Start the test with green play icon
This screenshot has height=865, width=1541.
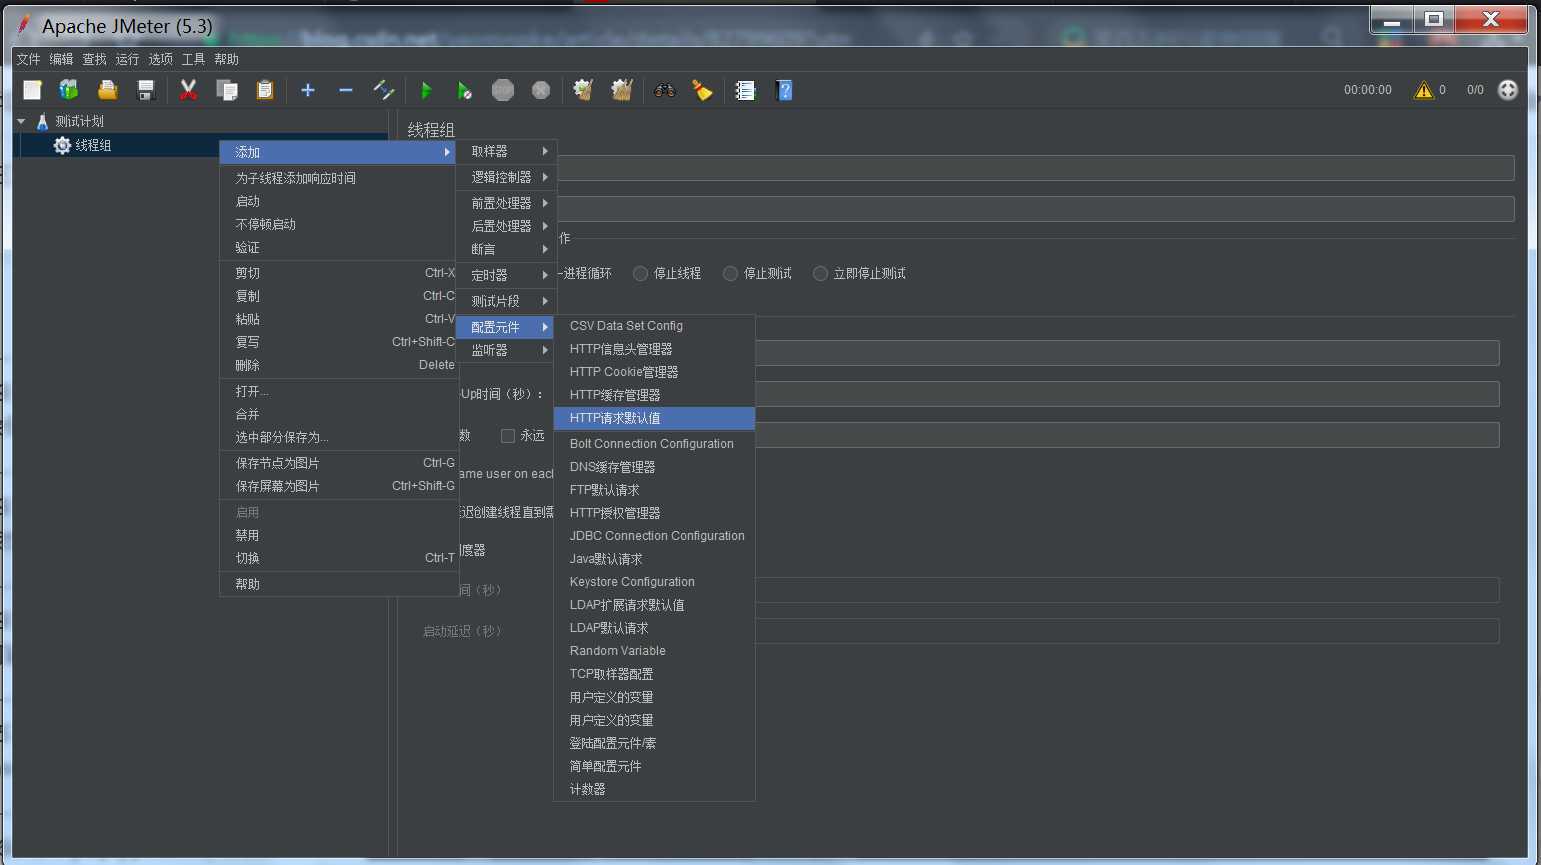[426, 90]
